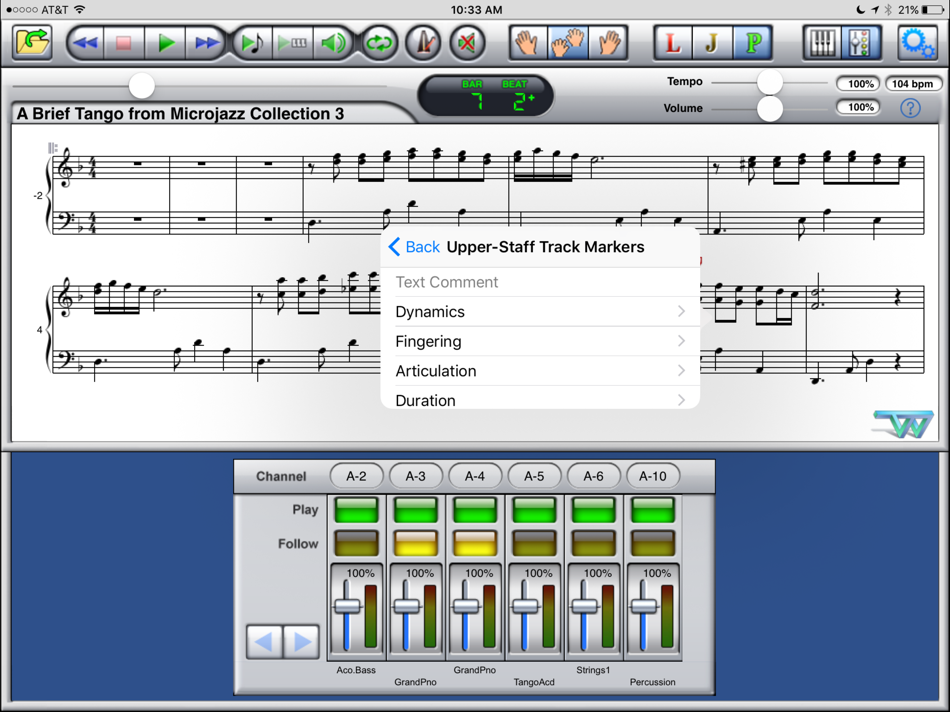Click the Aco.Bass channel volume fader
Viewport: 950px width, 712px height.
(x=347, y=606)
